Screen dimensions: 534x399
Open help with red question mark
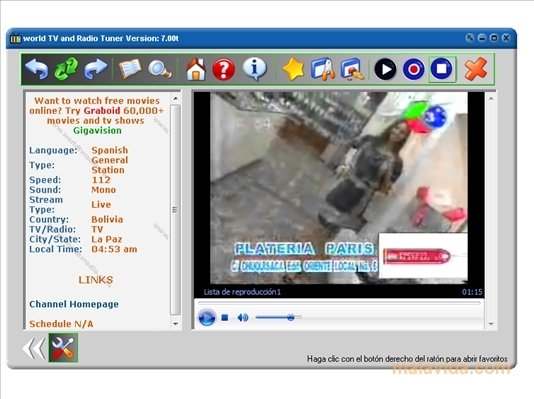[x=223, y=69]
